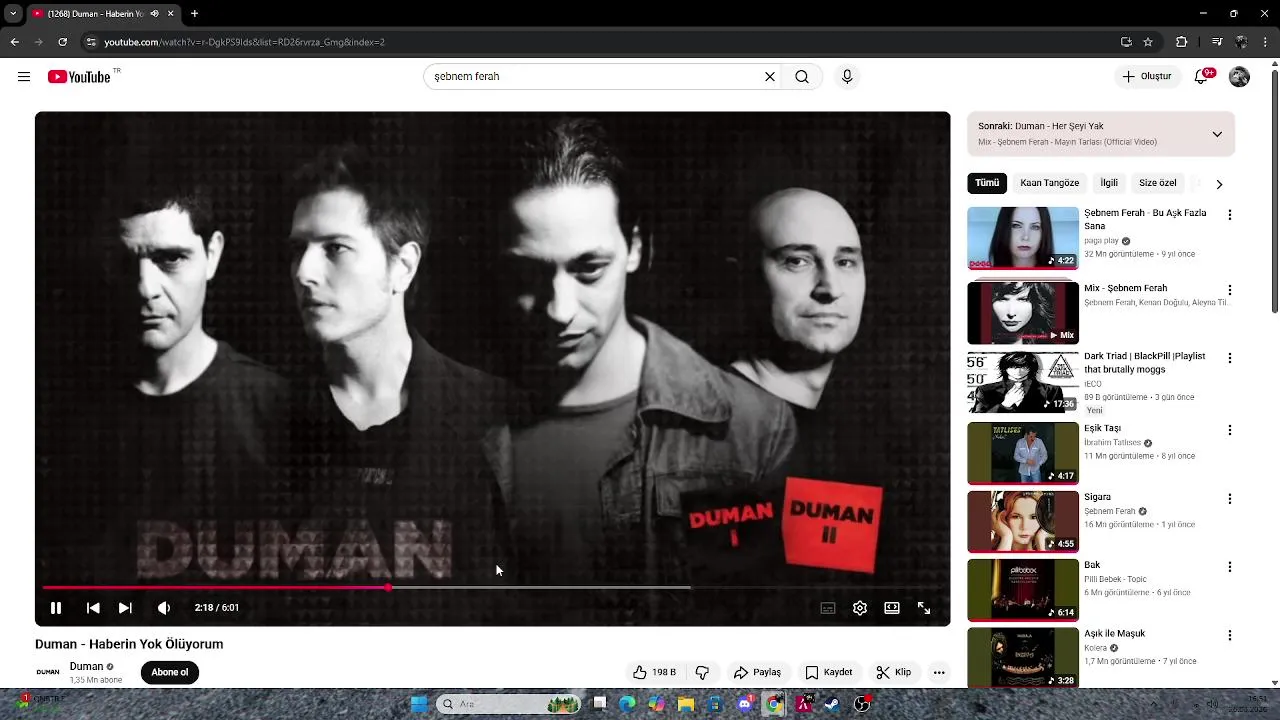
Task: Open the tab search dropdown arrow
Action: (x=13, y=14)
